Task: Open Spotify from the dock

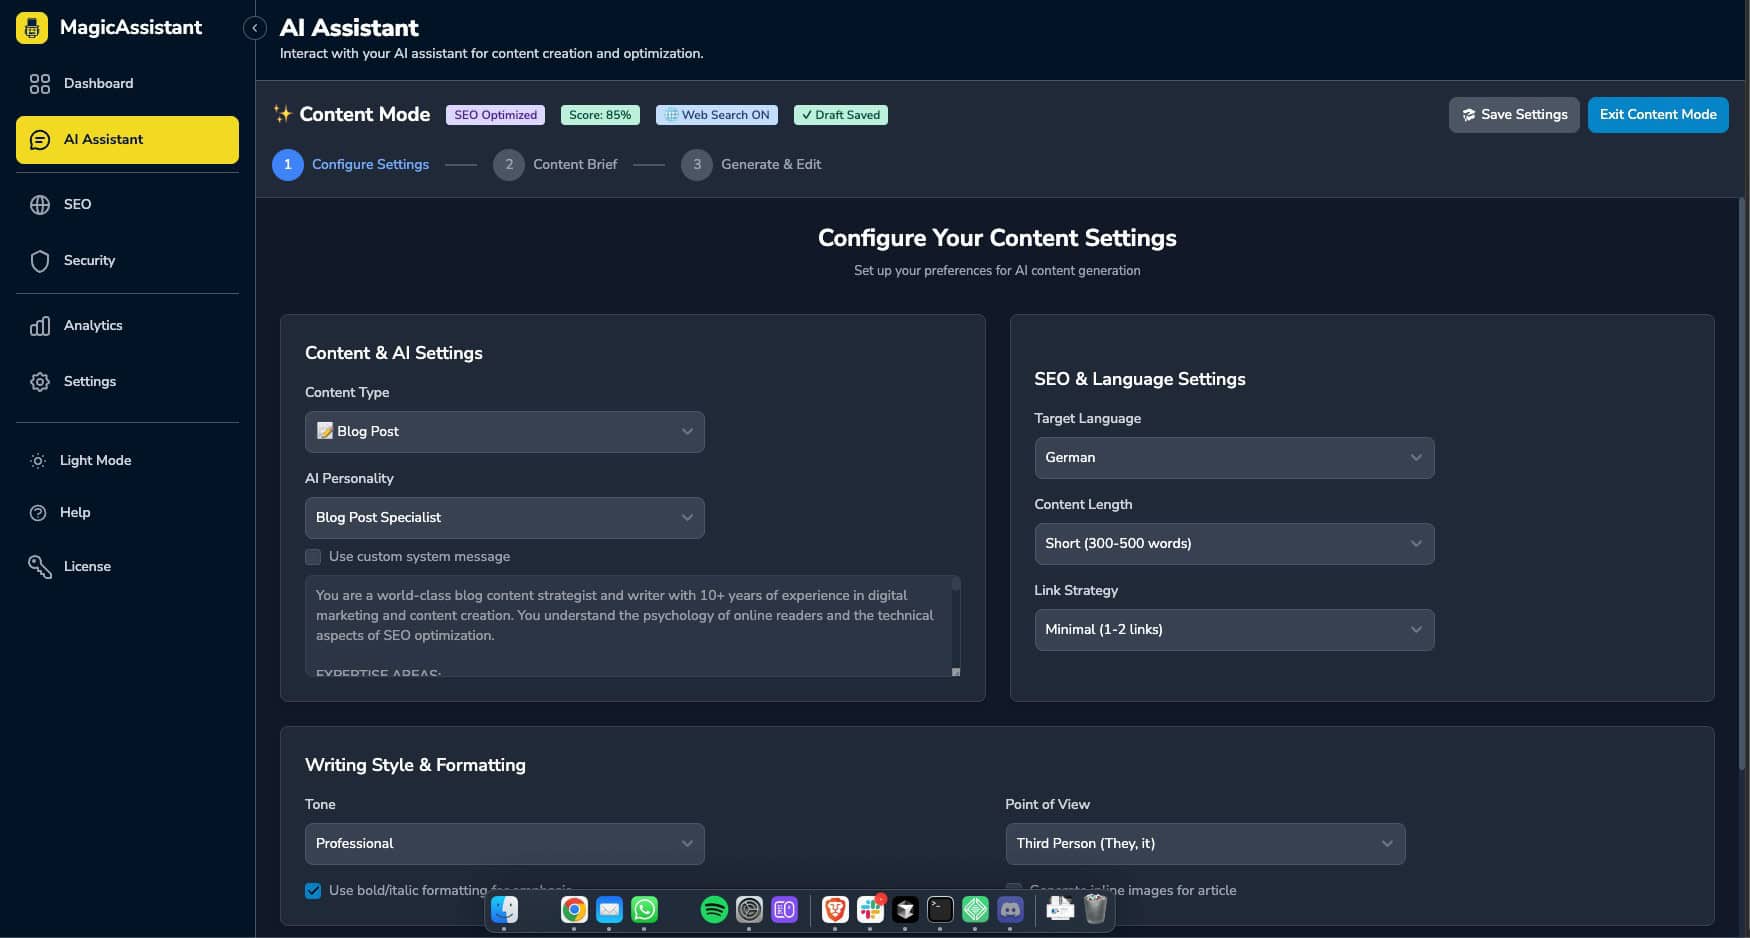Action: pyautogui.click(x=714, y=910)
